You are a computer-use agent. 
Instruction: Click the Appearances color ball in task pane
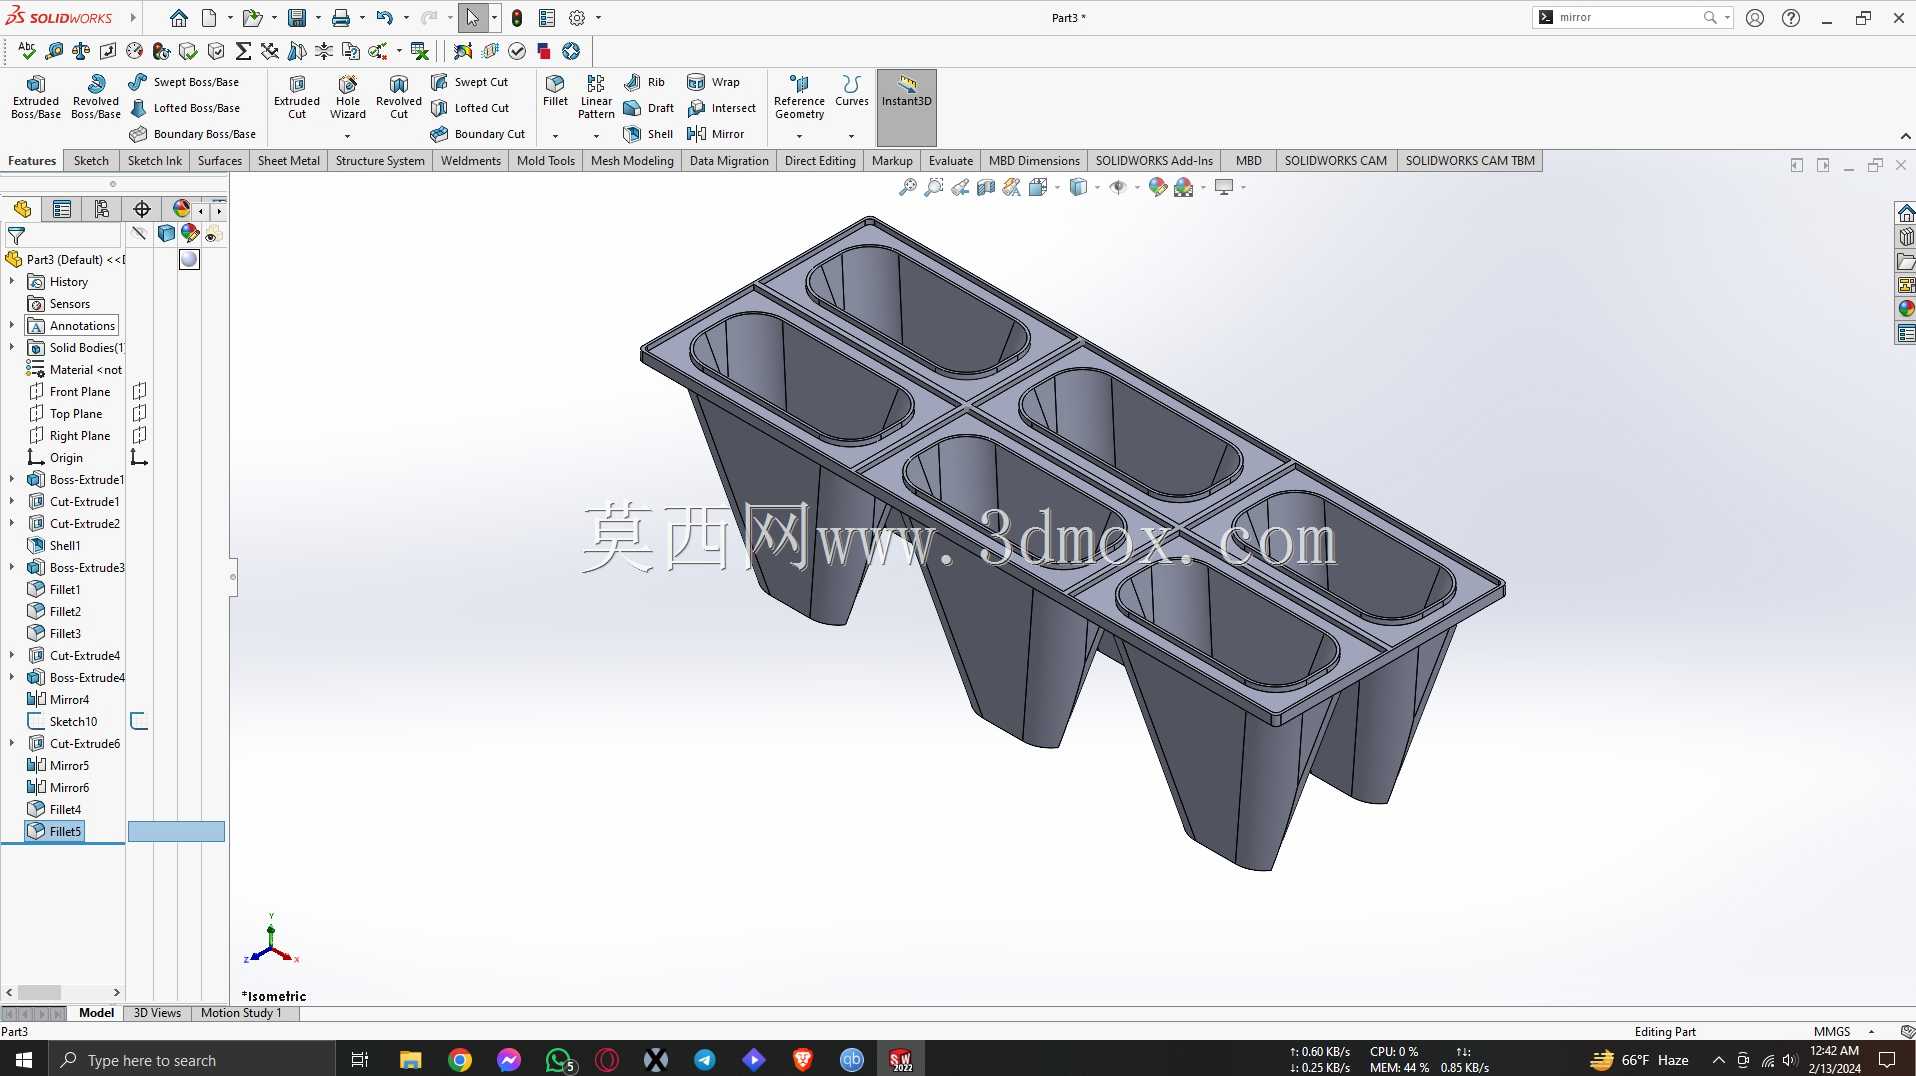click(x=1906, y=309)
